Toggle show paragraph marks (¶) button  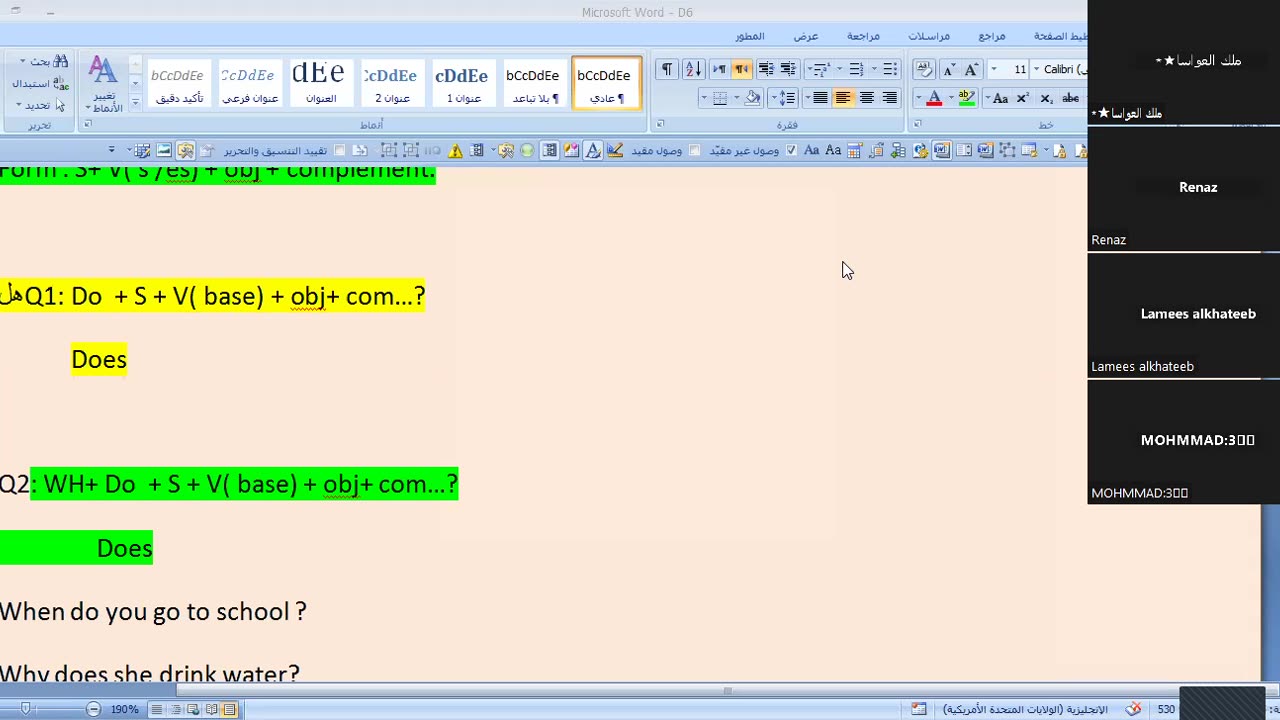(666, 69)
